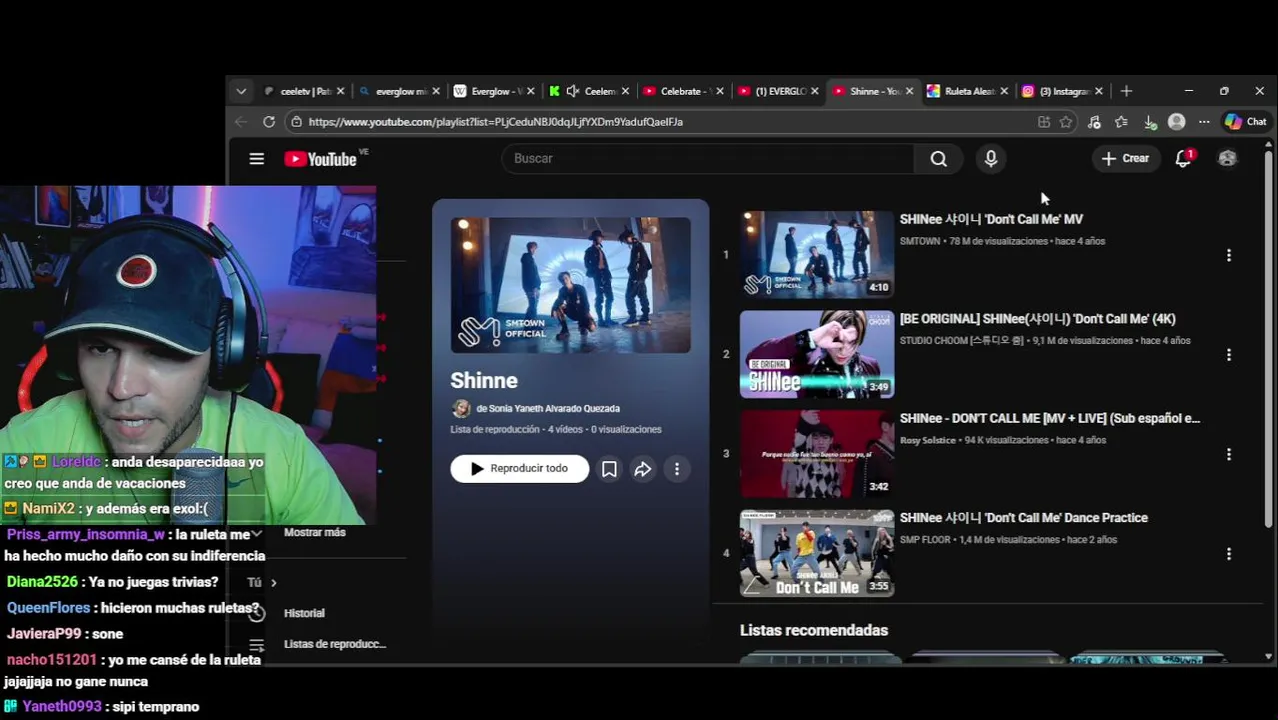Close the Shinne YouTube tab
This screenshot has width=1278, height=720.
click(x=909, y=91)
